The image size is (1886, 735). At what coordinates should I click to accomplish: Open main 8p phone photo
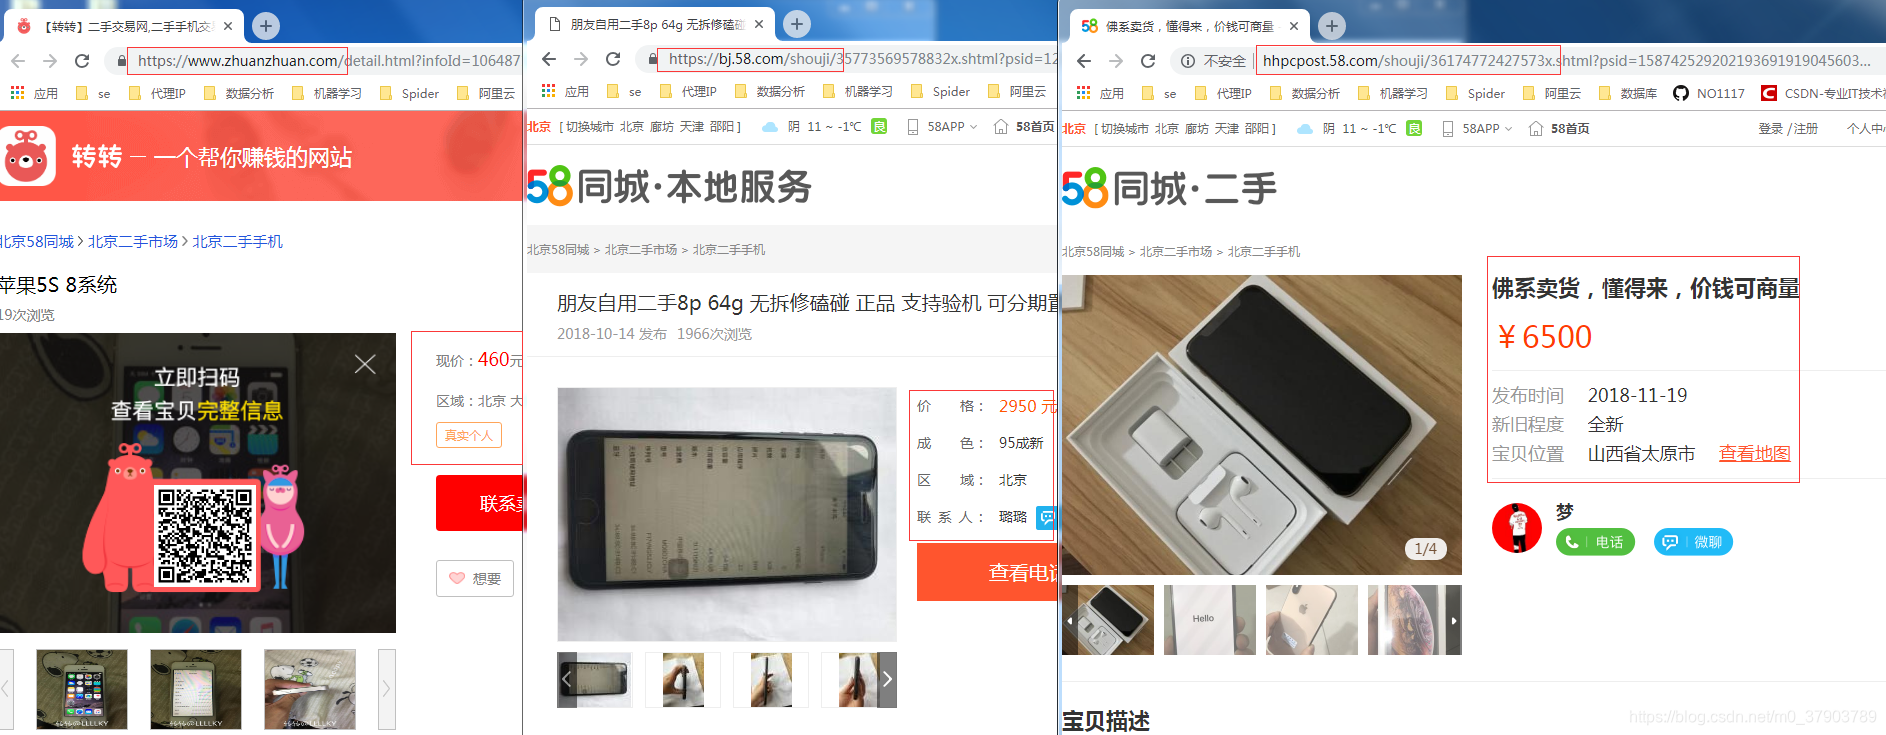tap(727, 514)
